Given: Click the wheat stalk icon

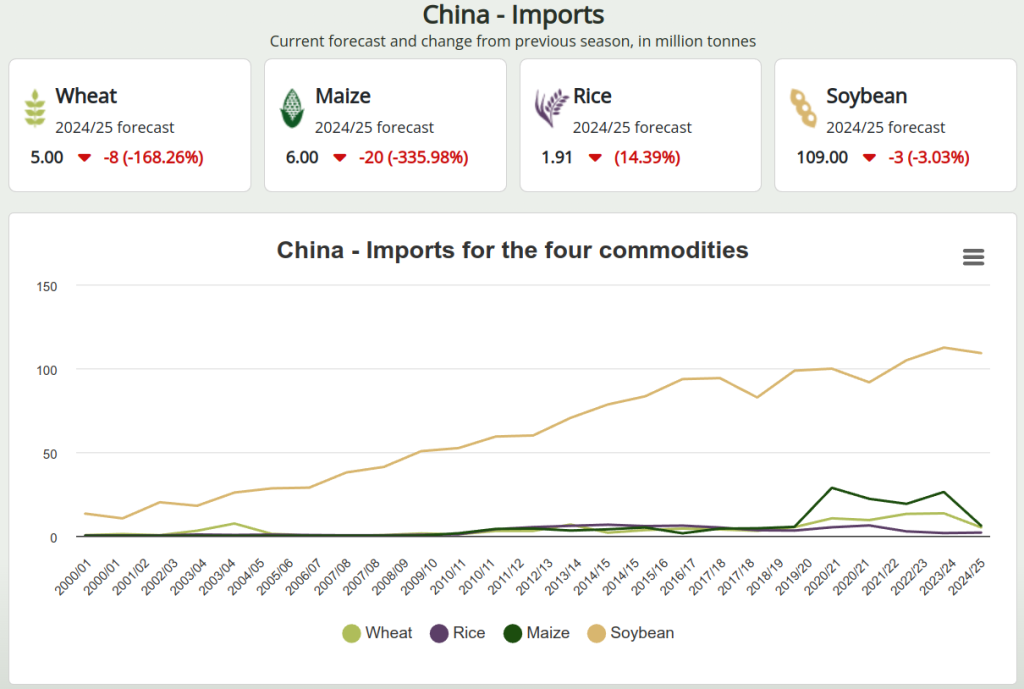Looking at the screenshot, I should (x=35, y=108).
